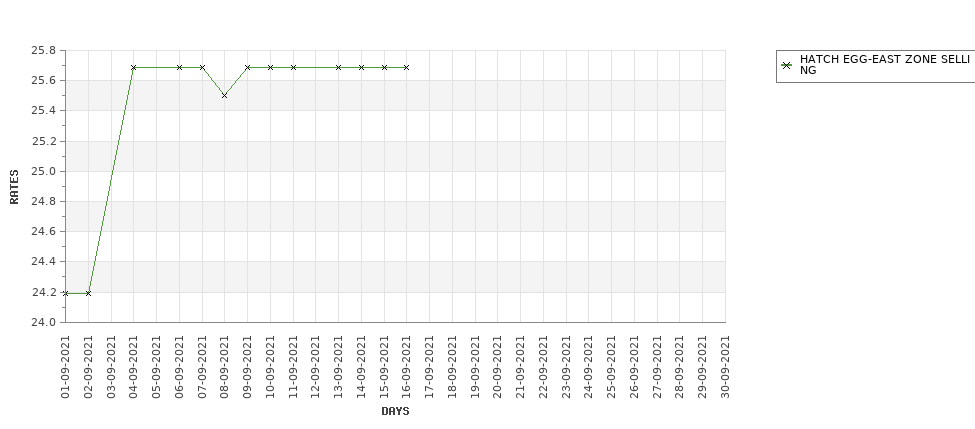
Task: Click the 25.0 y-axis tick label
Action: click(x=43, y=171)
